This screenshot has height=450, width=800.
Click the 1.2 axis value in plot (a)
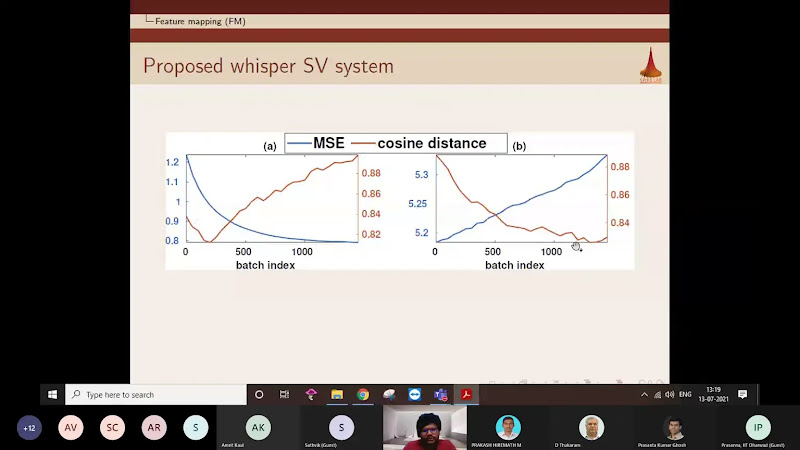click(x=172, y=162)
